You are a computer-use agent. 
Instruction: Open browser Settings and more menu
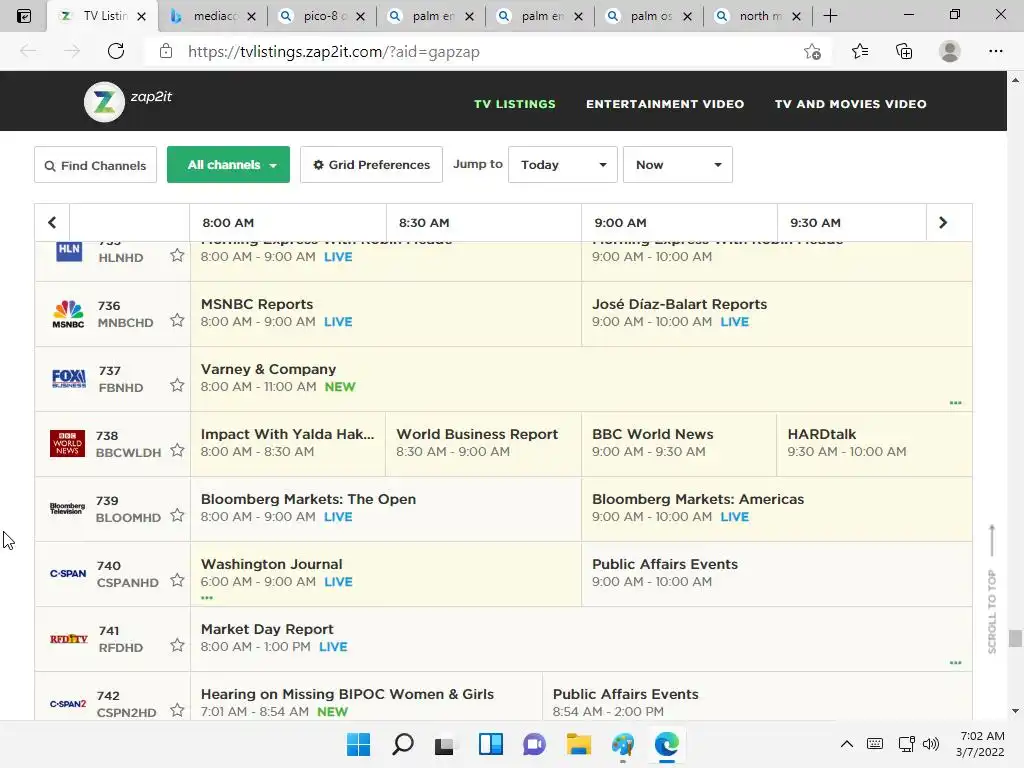click(995, 51)
